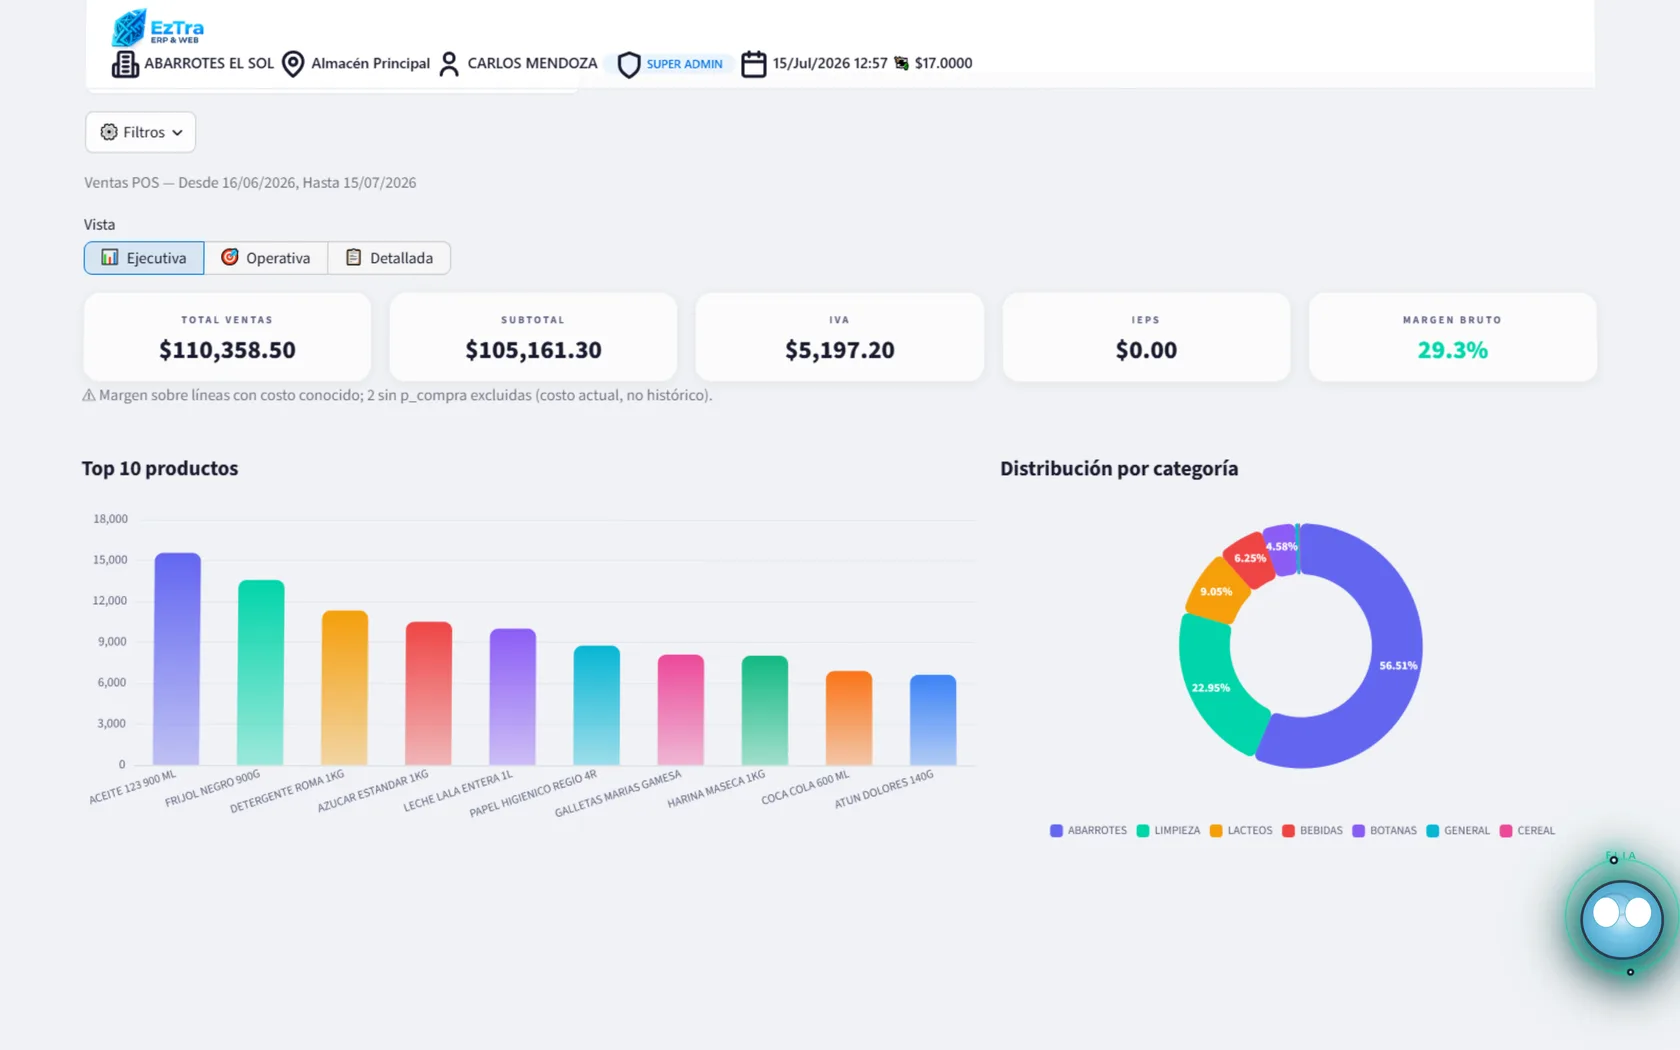Screen dimensions: 1680x1050
Task: Click the Ventas POS date range text
Action: point(250,183)
